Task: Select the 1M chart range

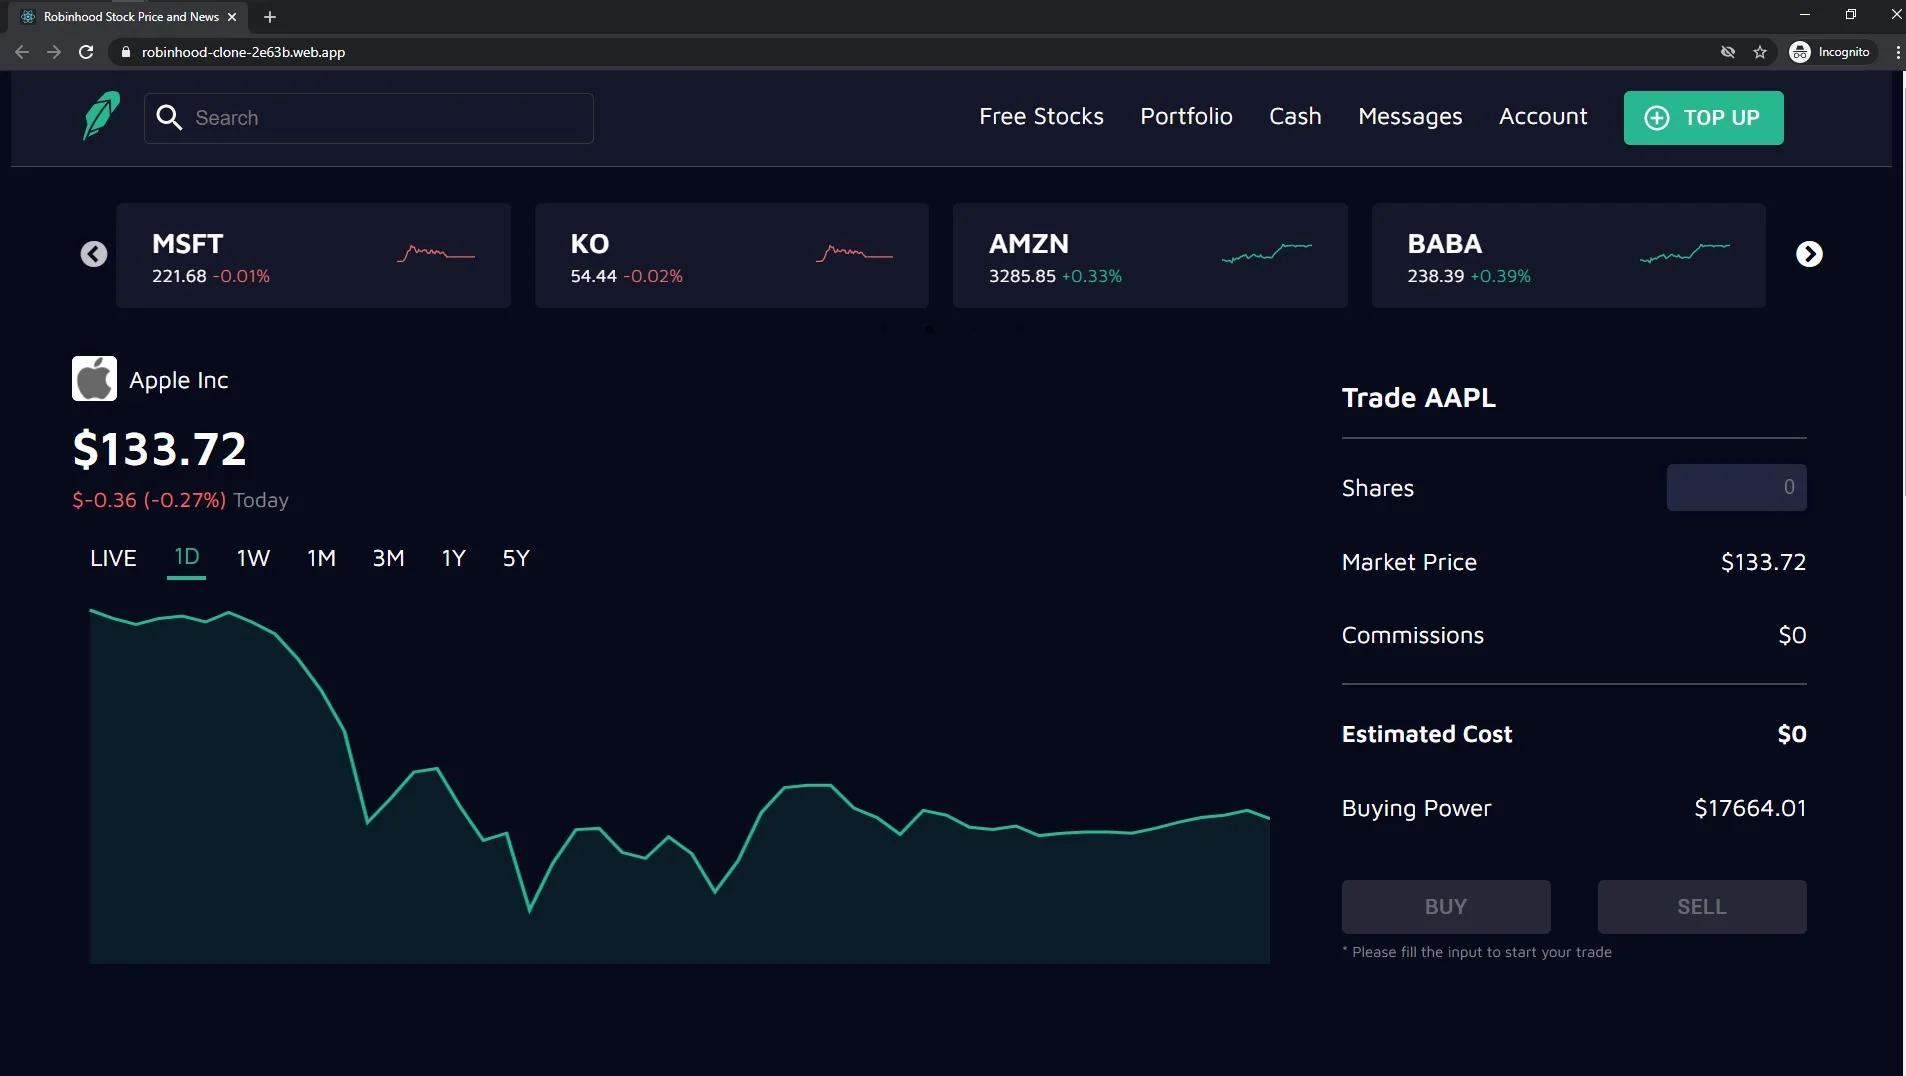Action: point(321,558)
